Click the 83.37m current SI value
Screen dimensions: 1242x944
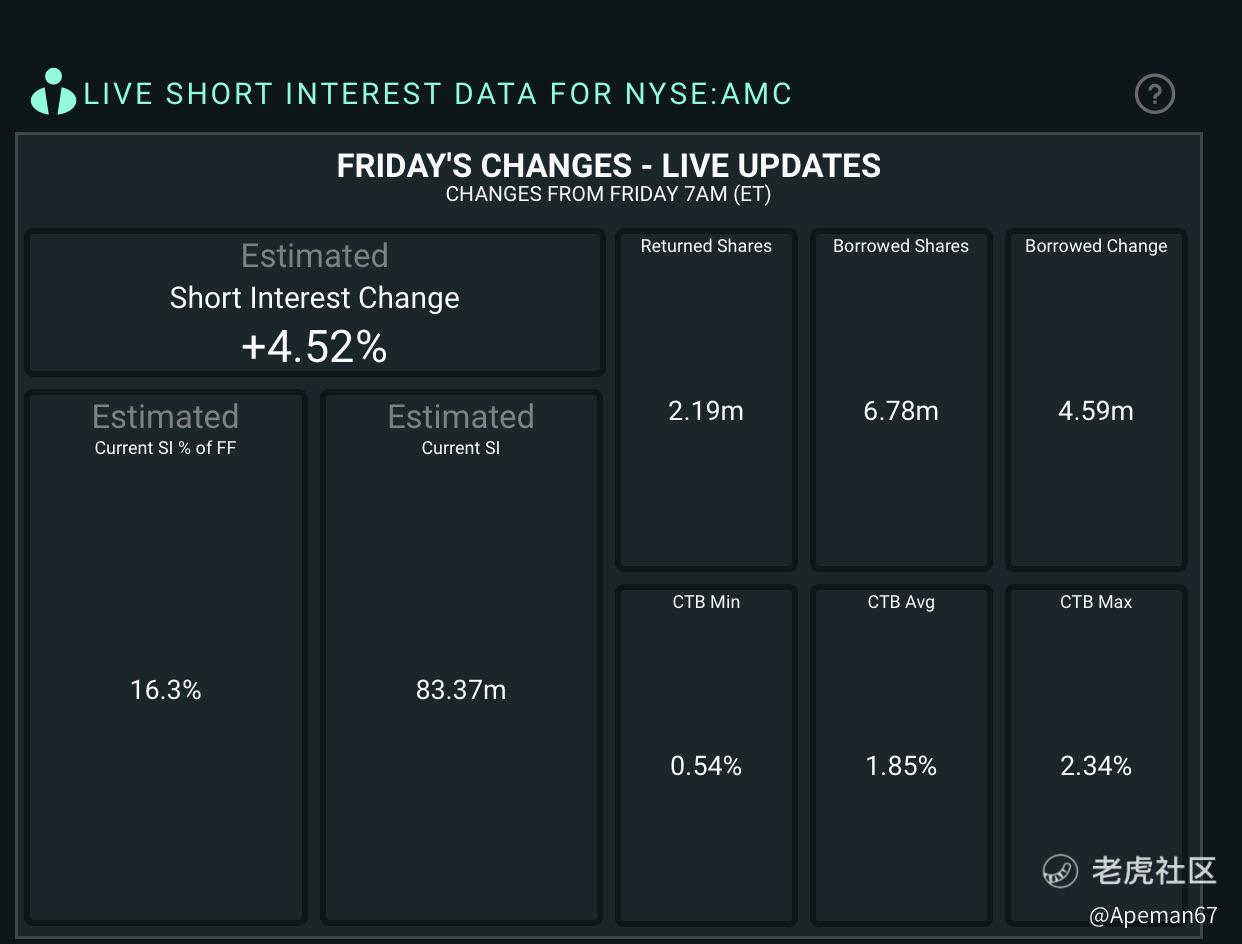pos(461,690)
